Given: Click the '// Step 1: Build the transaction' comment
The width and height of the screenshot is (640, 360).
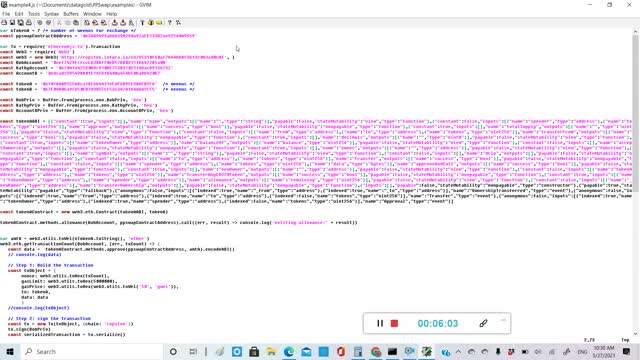Looking at the screenshot, I should [x=50, y=265].
